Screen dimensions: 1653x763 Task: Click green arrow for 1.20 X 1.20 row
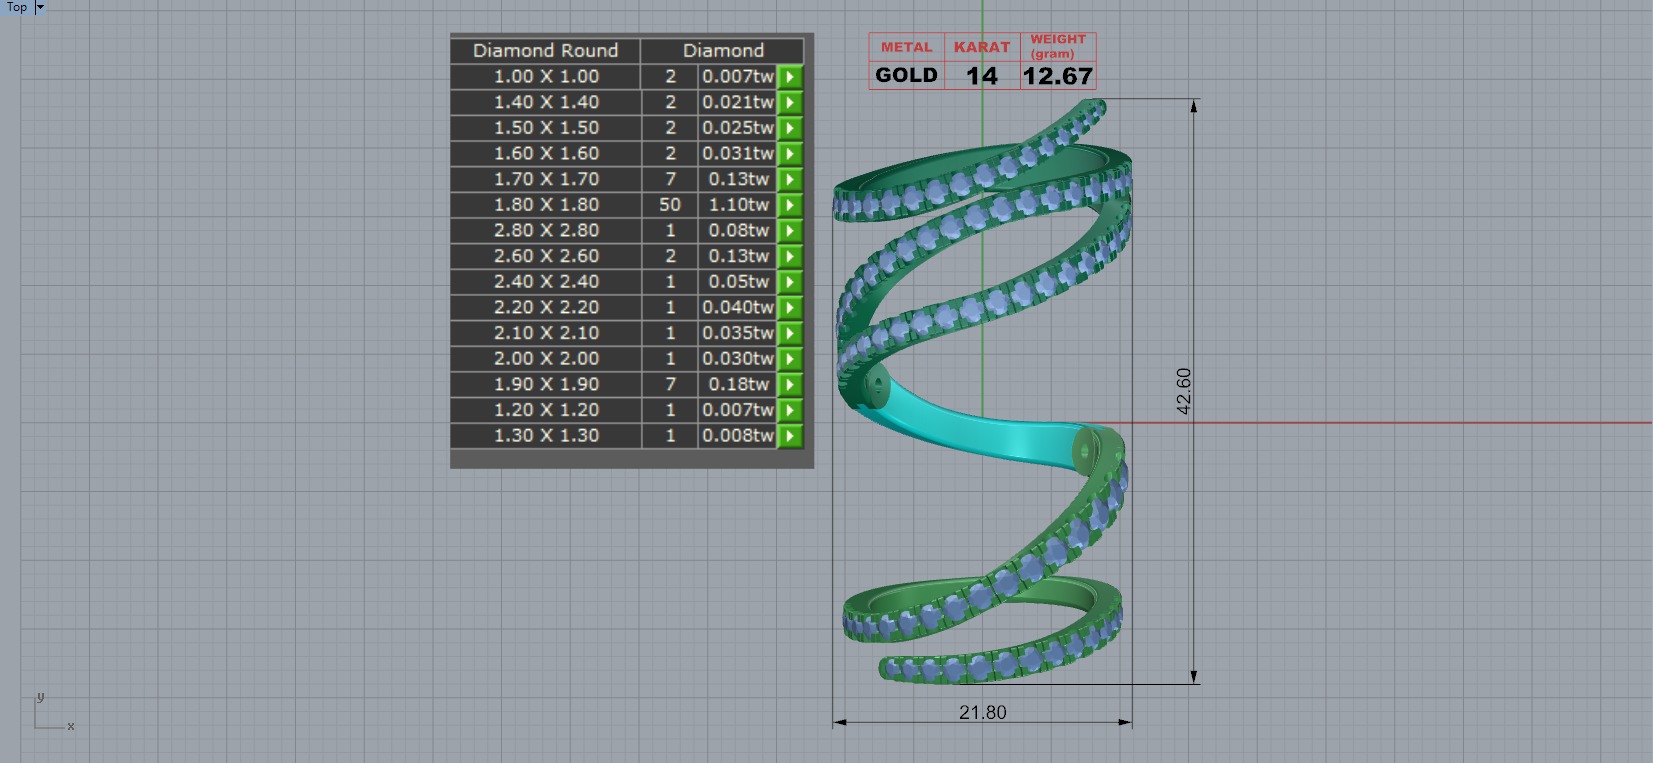(x=790, y=410)
